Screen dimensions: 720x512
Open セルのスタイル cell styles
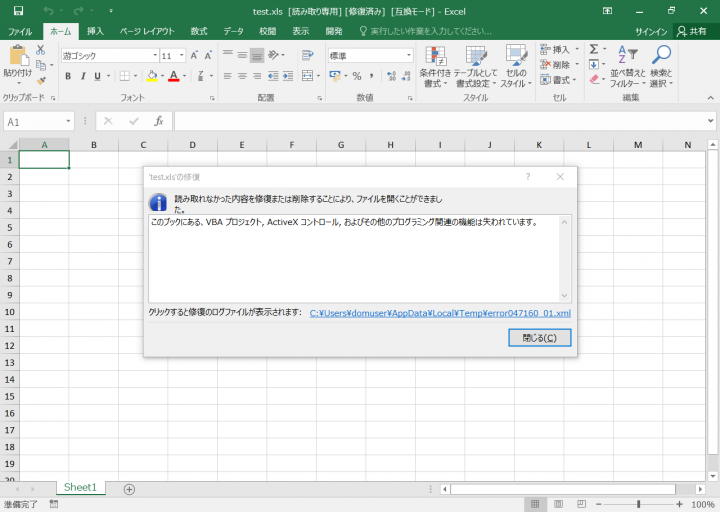tap(516, 67)
